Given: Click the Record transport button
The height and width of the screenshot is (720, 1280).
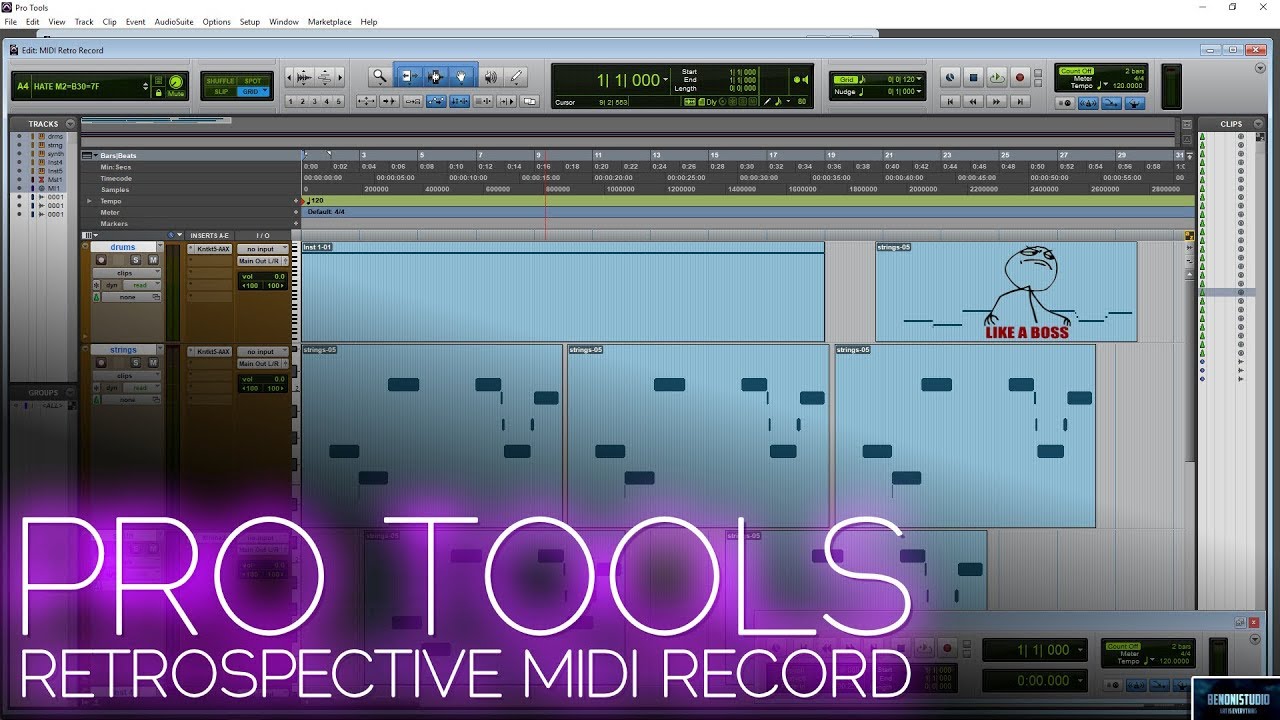Looking at the screenshot, I should point(1020,77).
